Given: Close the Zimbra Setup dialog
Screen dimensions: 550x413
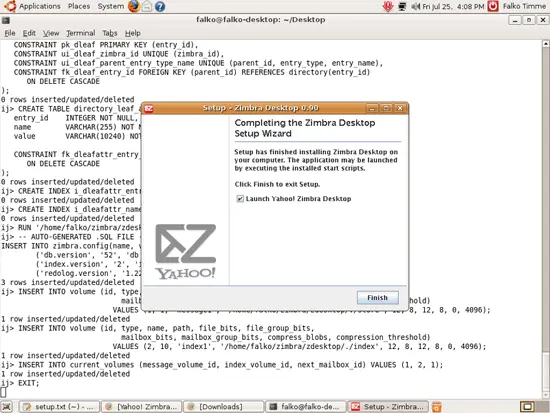Looking at the screenshot, I should click(400, 108).
